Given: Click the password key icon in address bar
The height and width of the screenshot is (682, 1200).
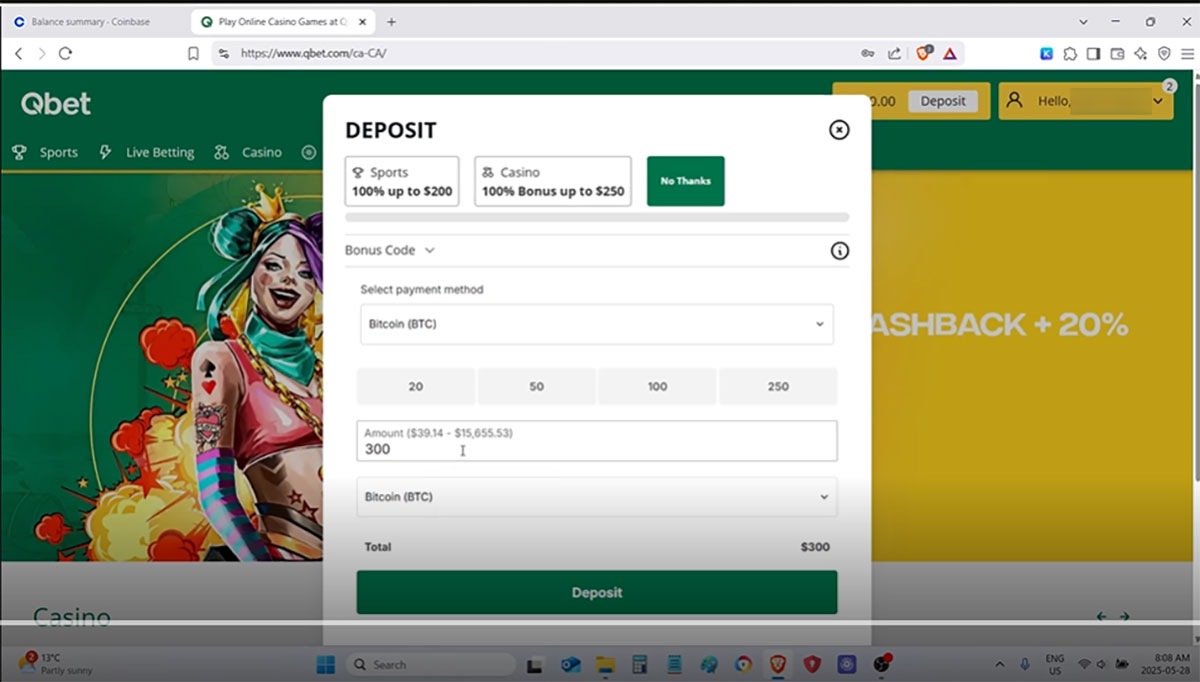Looking at the screenshot, I should point(867,53).
